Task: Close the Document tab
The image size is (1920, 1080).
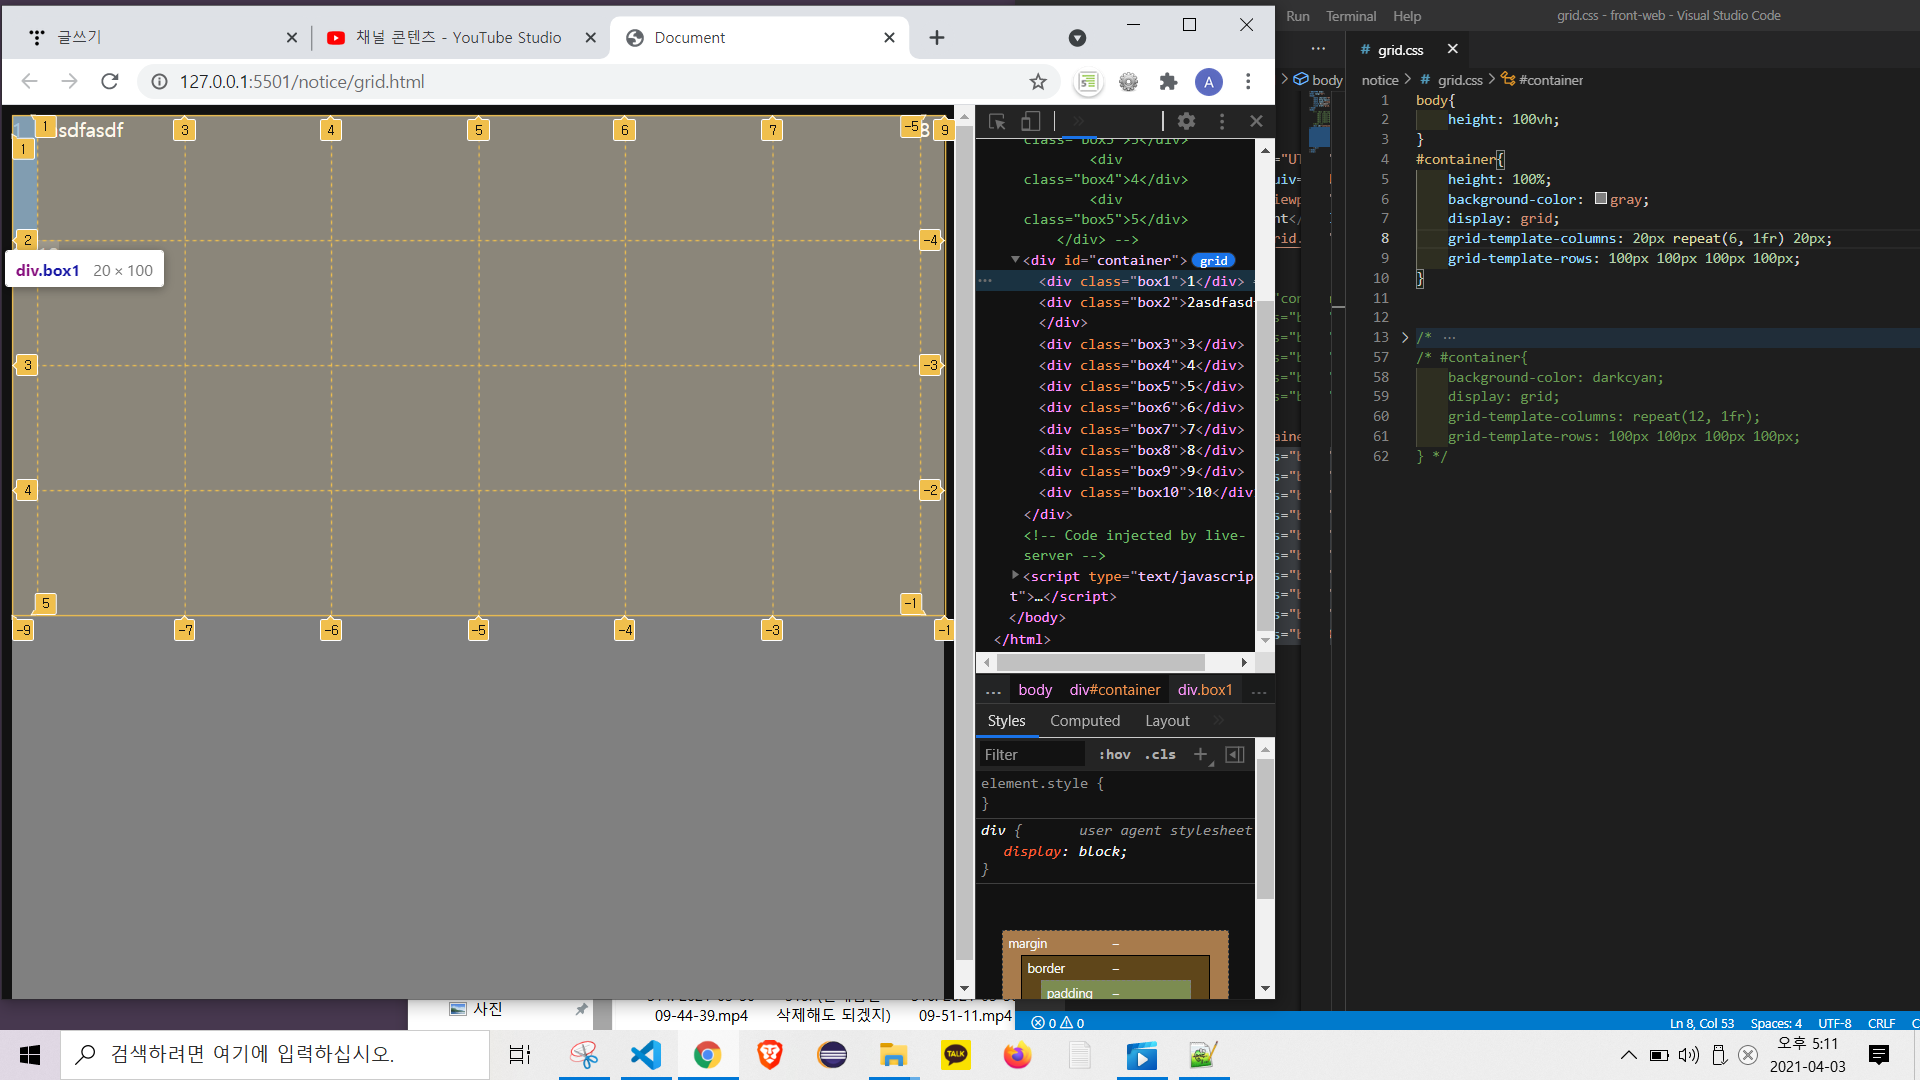Action: [x=889, y=38]
